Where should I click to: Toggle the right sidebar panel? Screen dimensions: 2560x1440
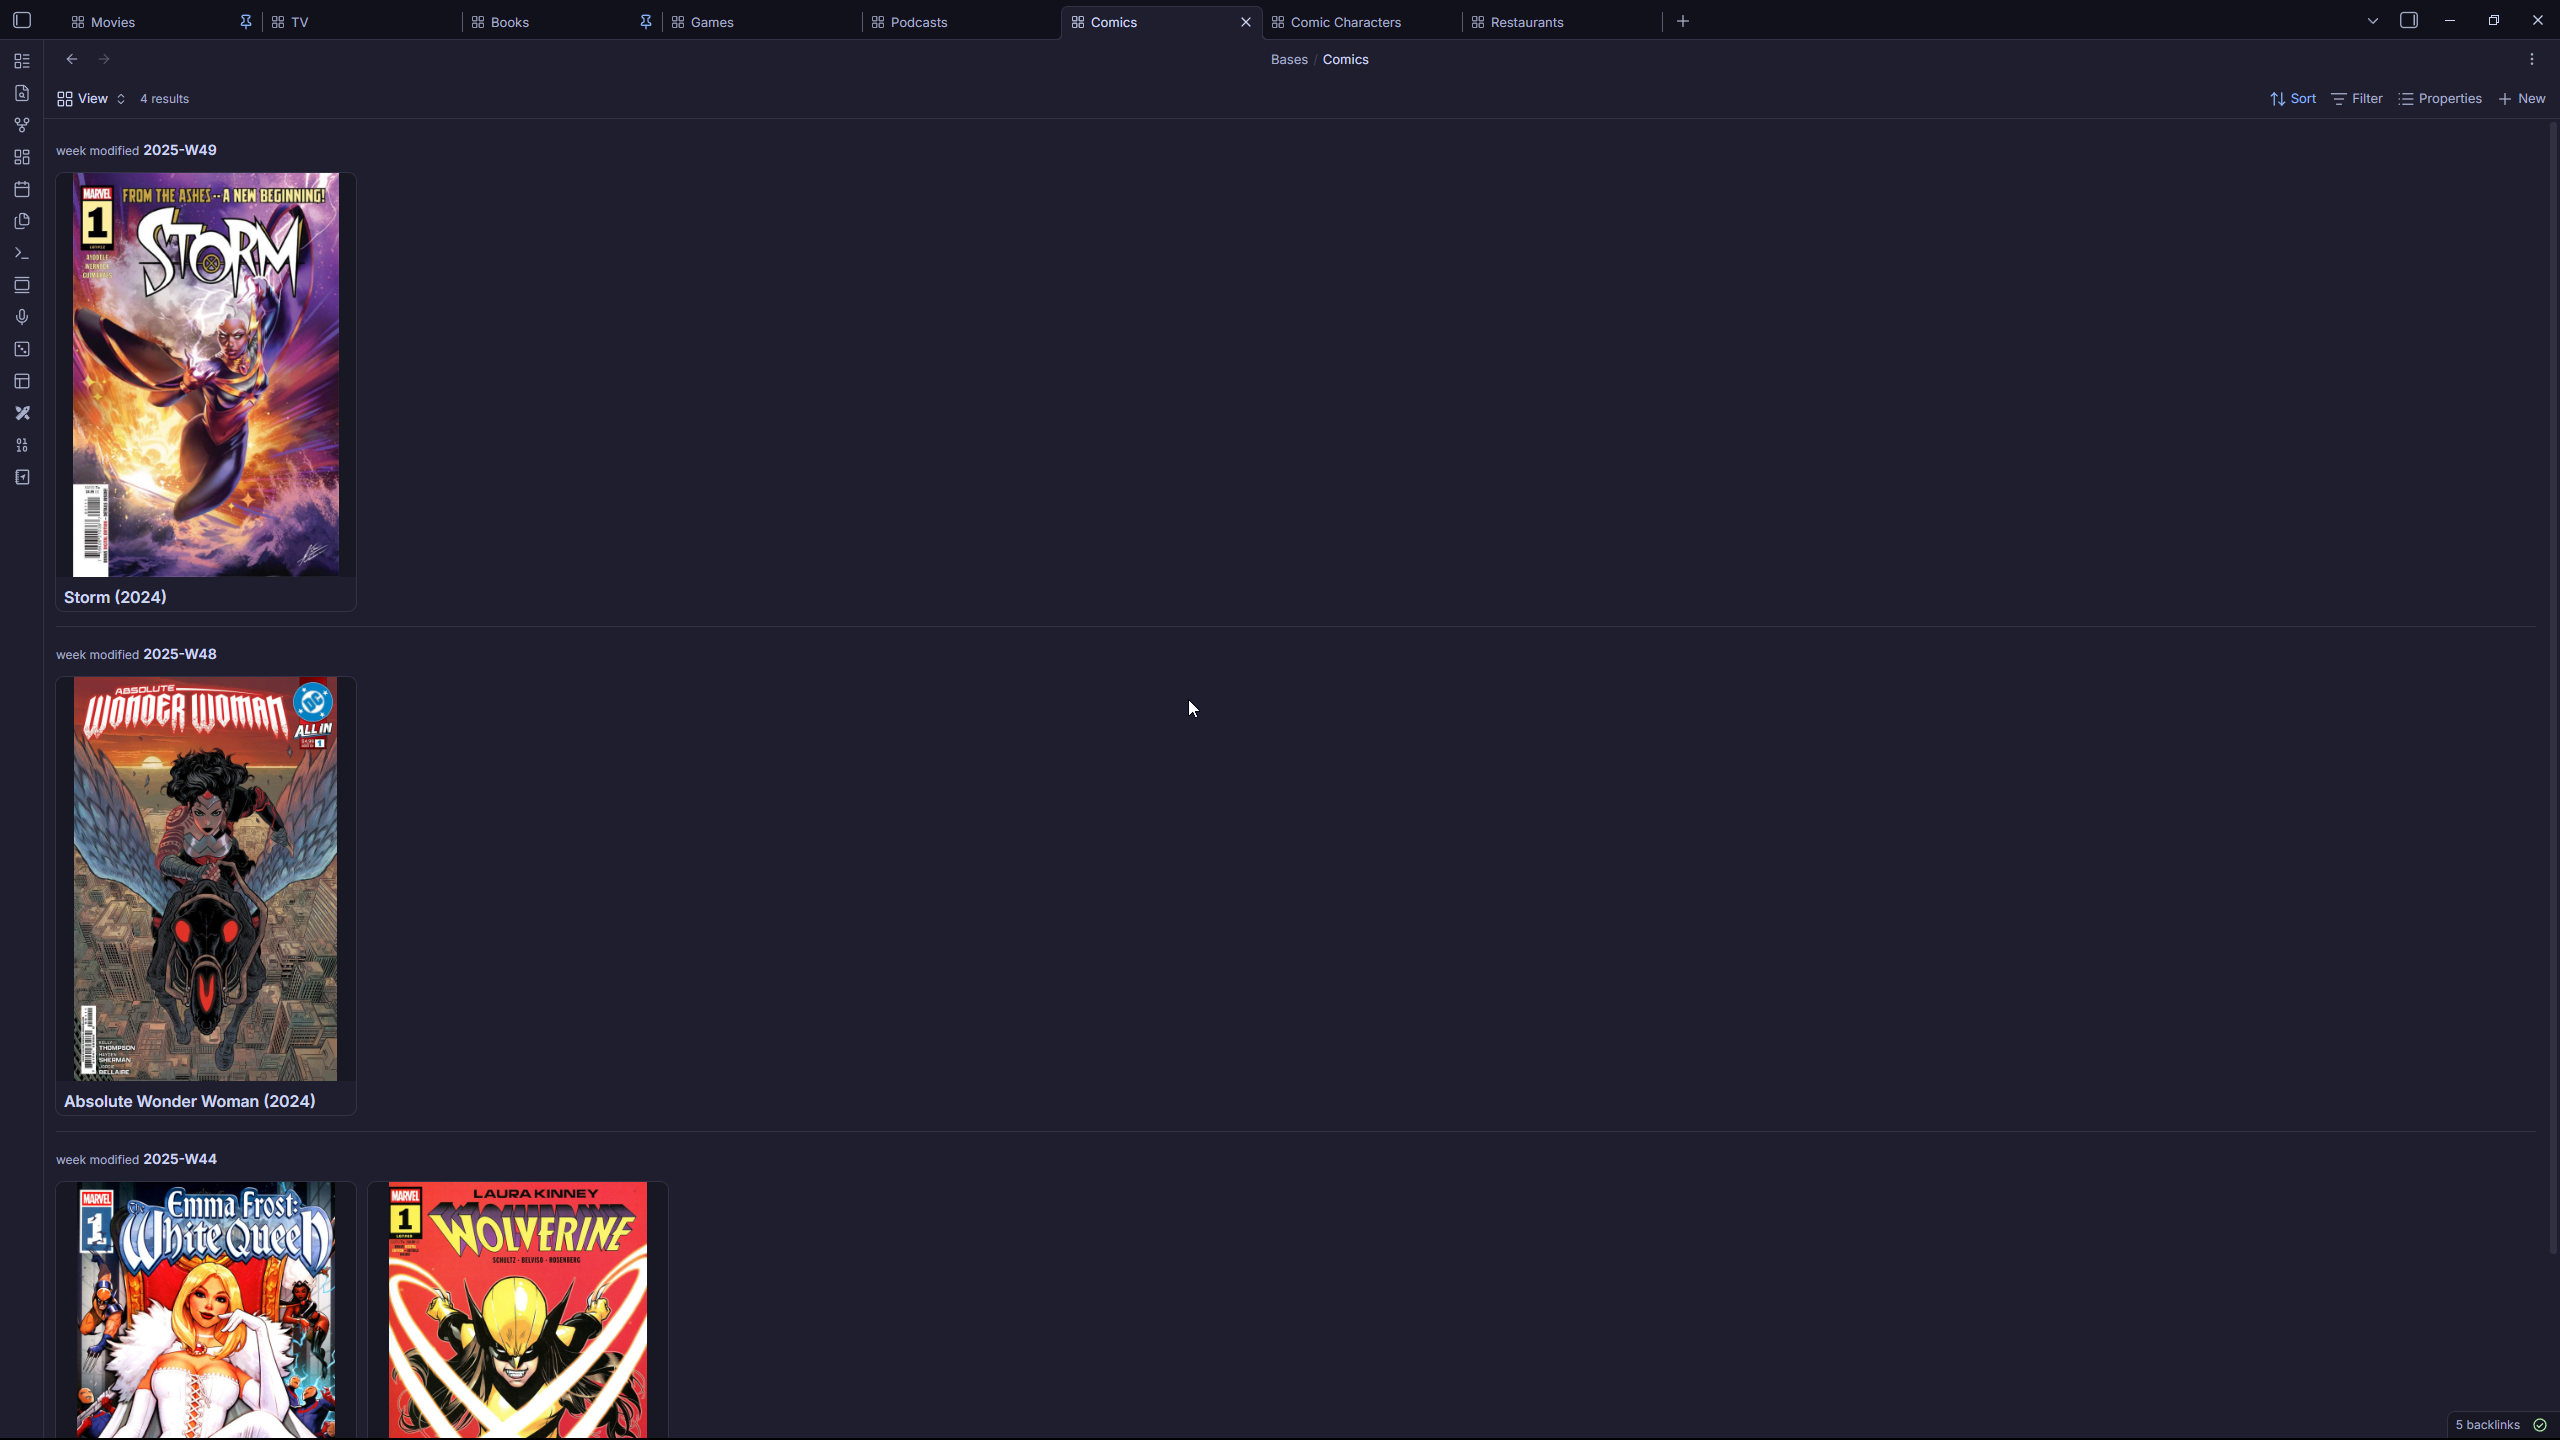point(2408,20)
